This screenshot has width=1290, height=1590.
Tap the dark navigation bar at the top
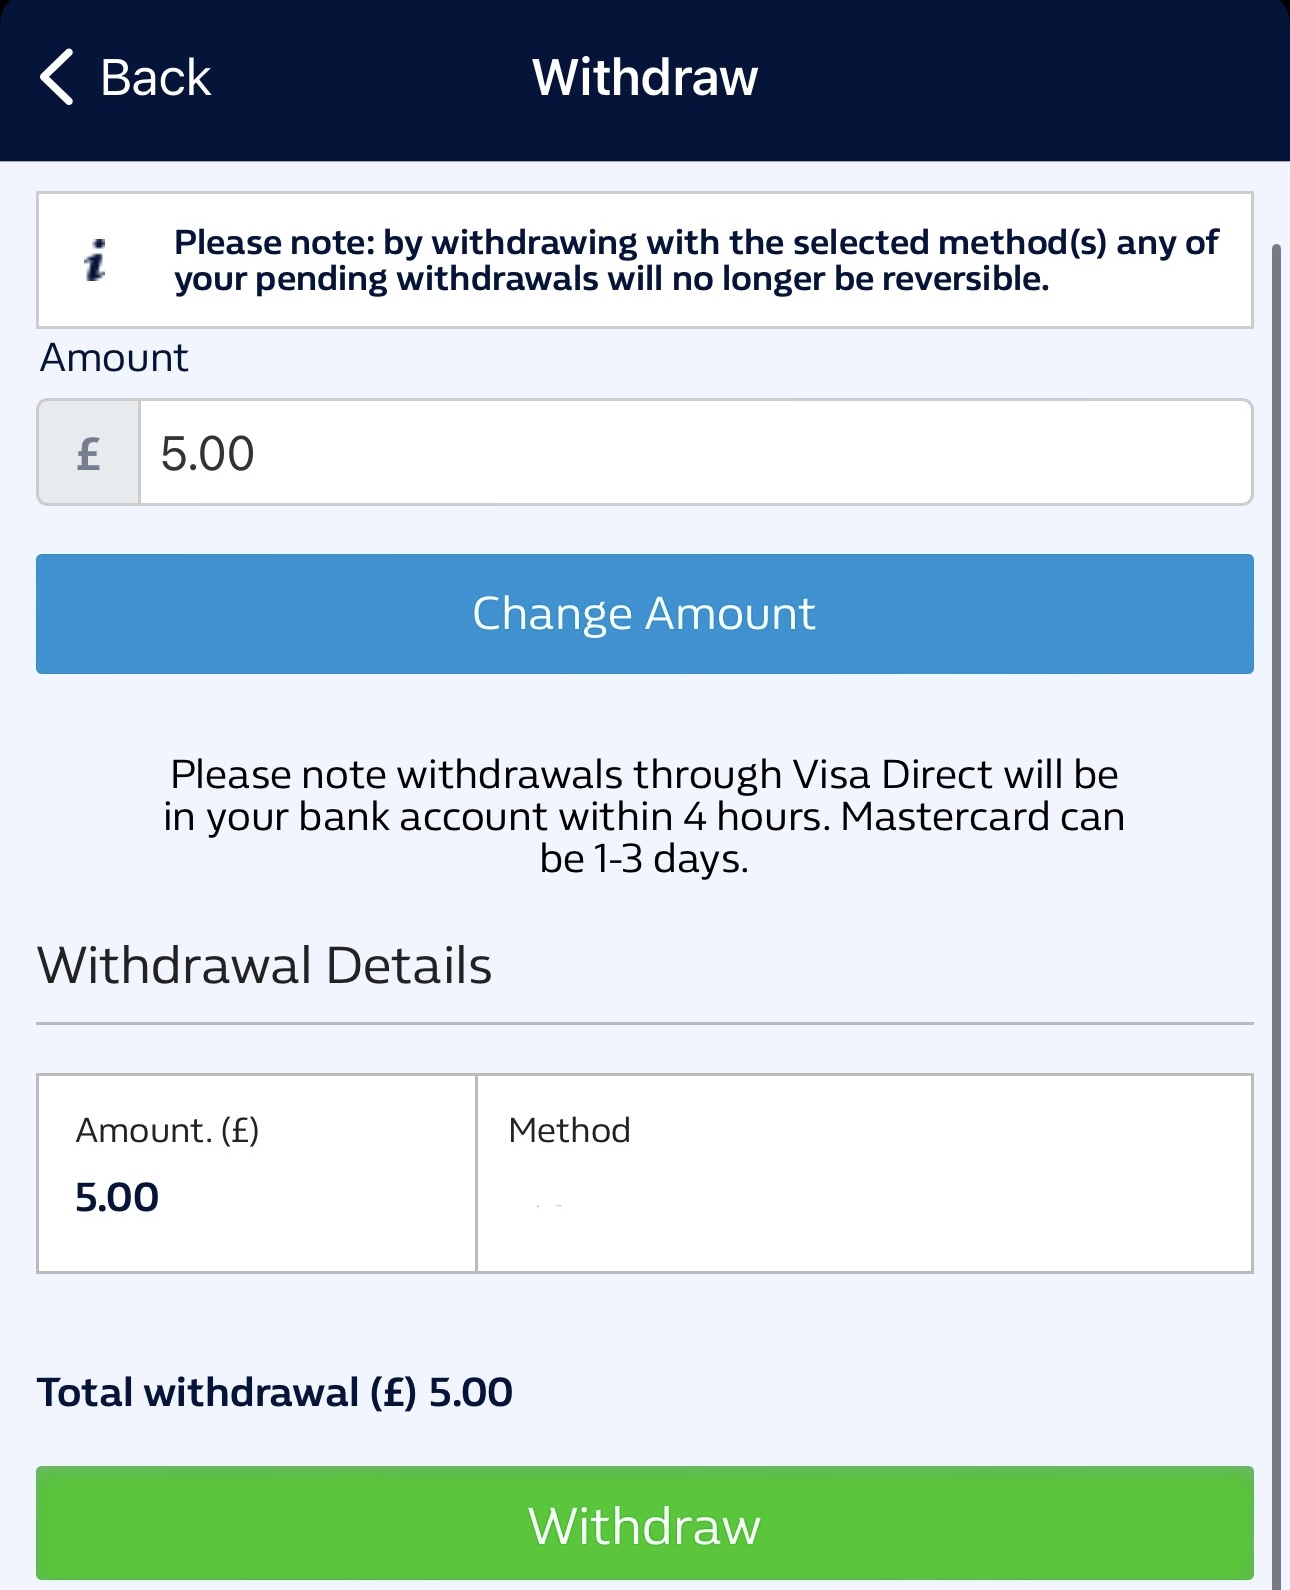900,76
